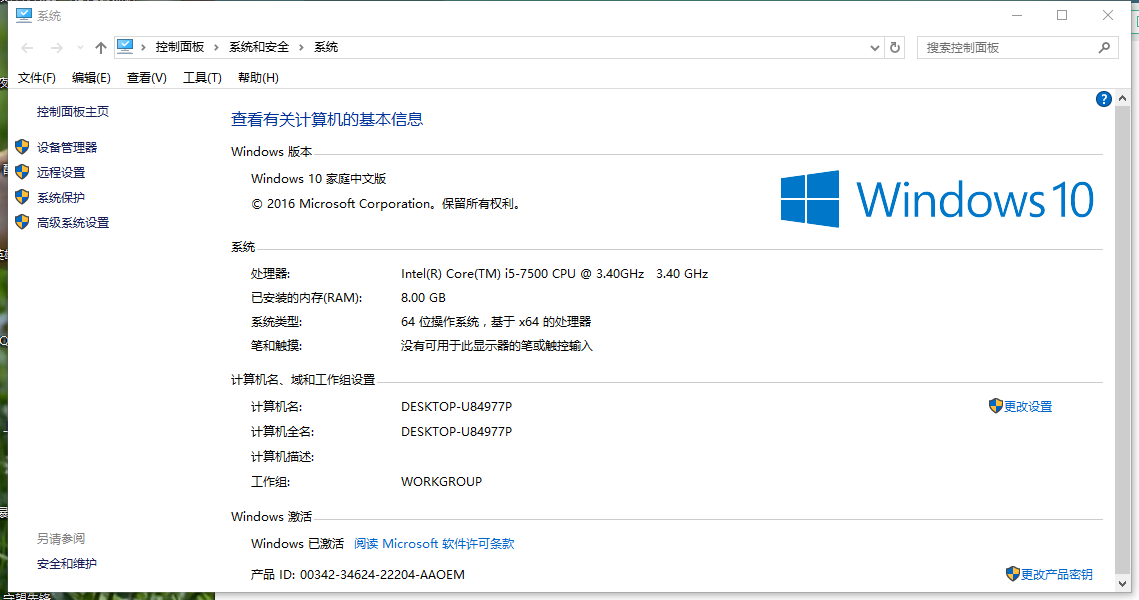
Task: Select the DESKTOP-U84977P value beside 计算机全名
Action: coord(456,431)
